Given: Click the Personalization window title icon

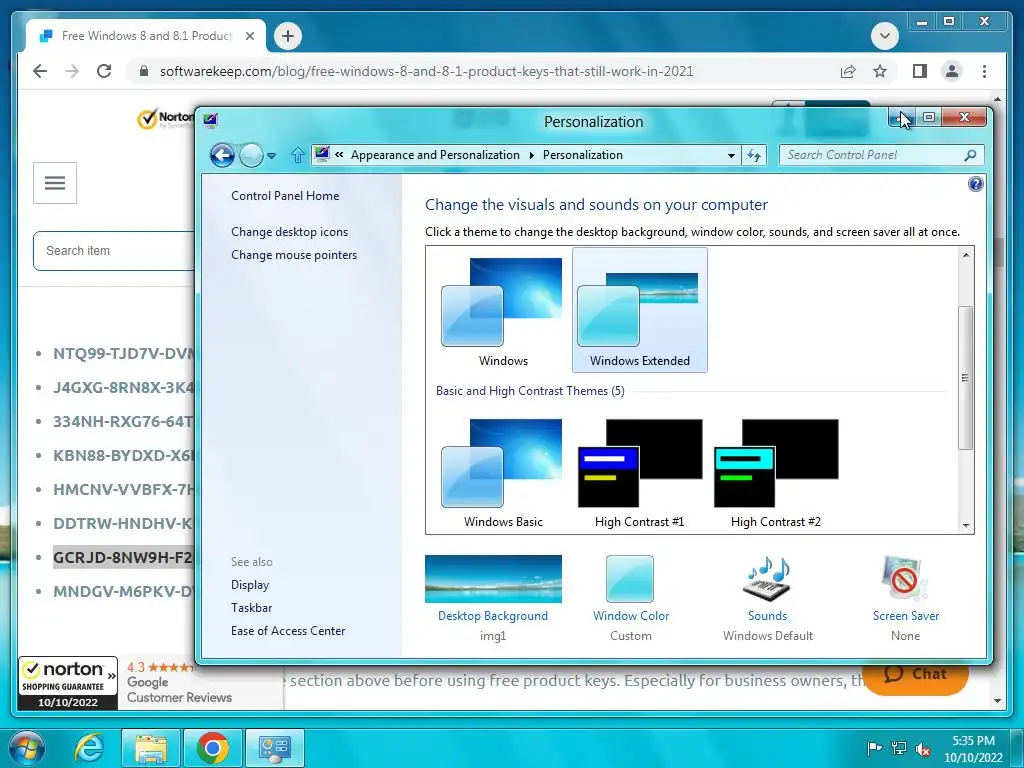Looking at the screenshot, I should (210, 120).
